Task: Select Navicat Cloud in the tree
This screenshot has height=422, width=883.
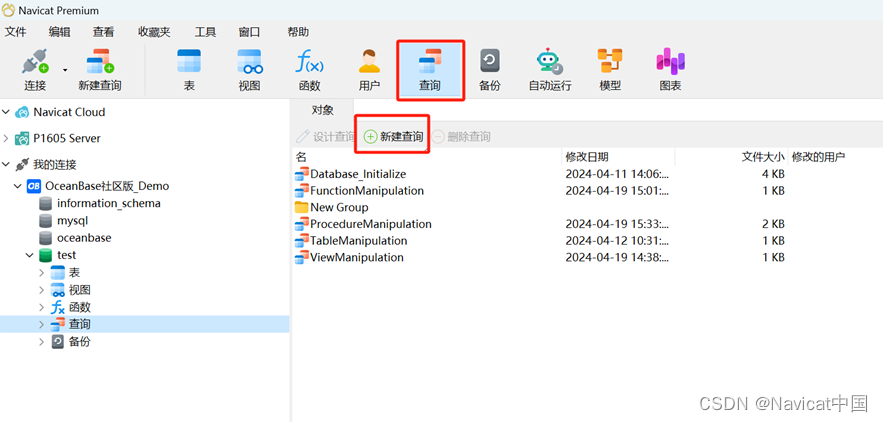Action: 69,112
